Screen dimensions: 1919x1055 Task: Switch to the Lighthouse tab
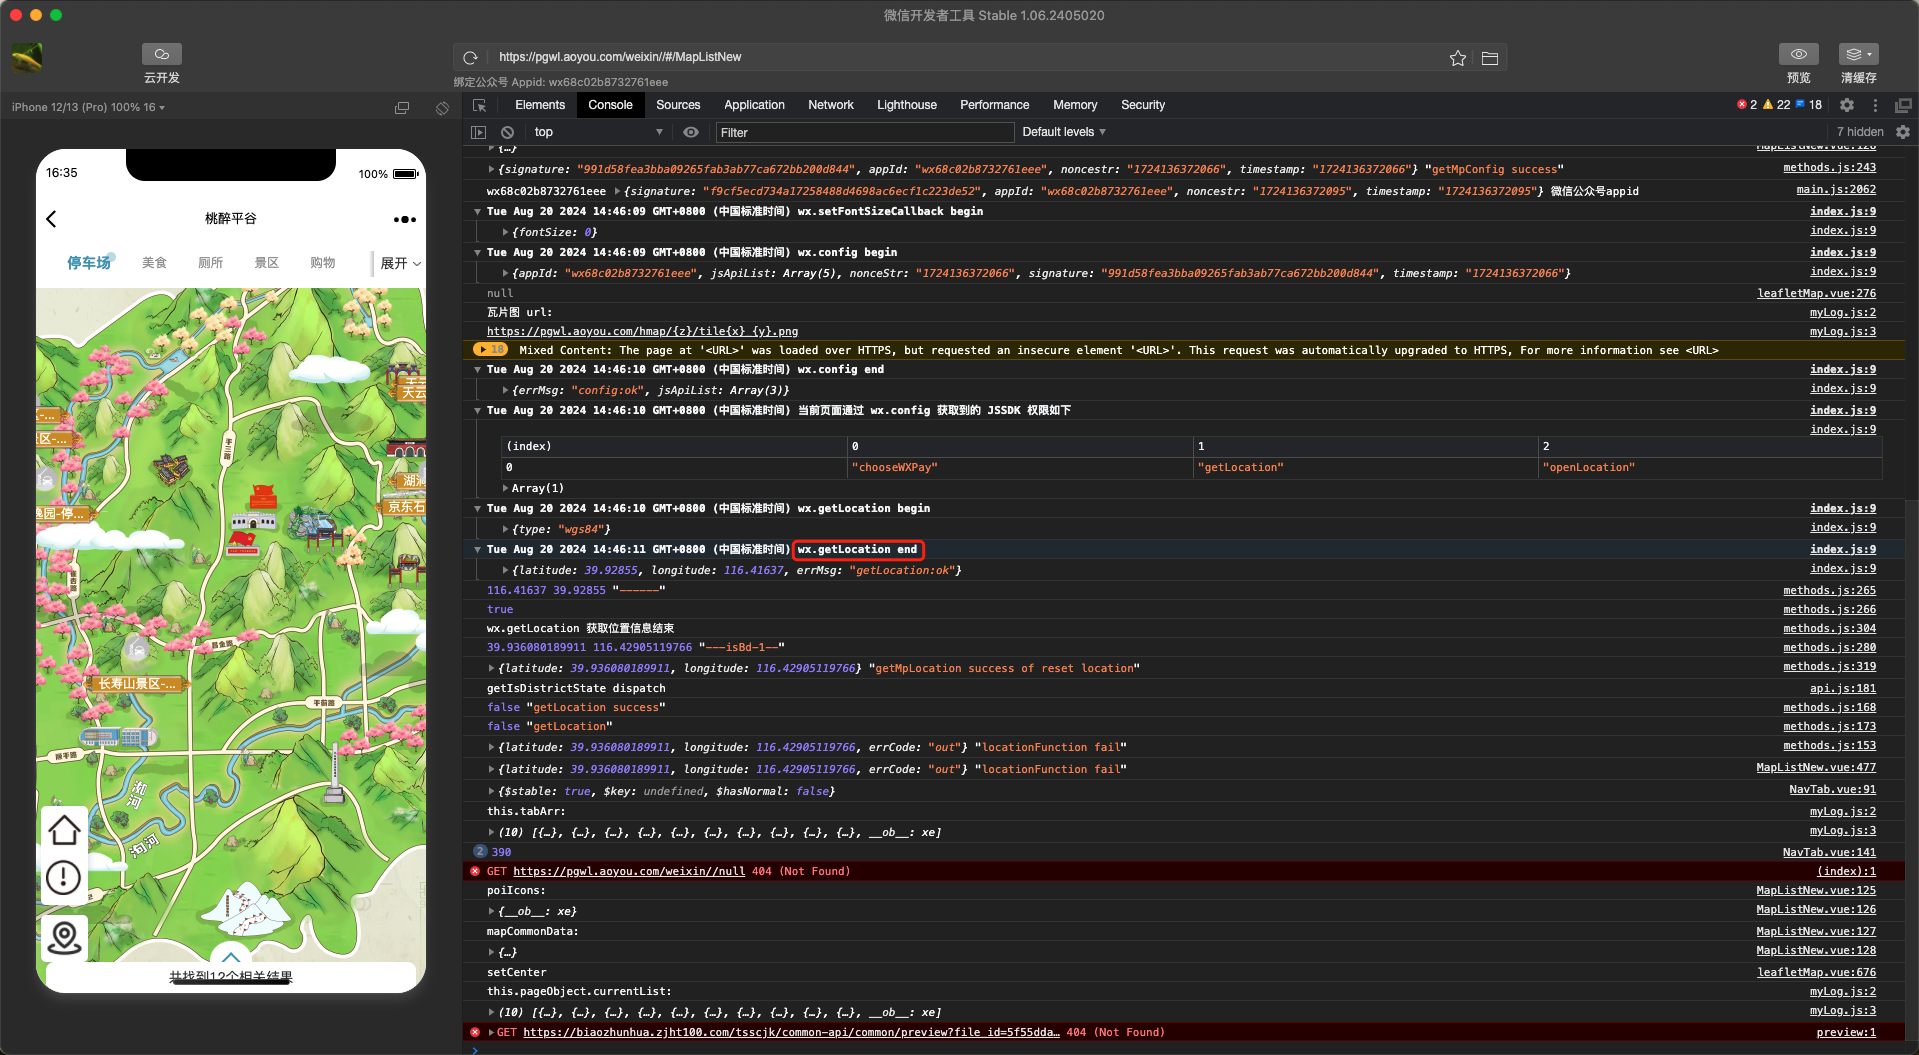(907, 105)
